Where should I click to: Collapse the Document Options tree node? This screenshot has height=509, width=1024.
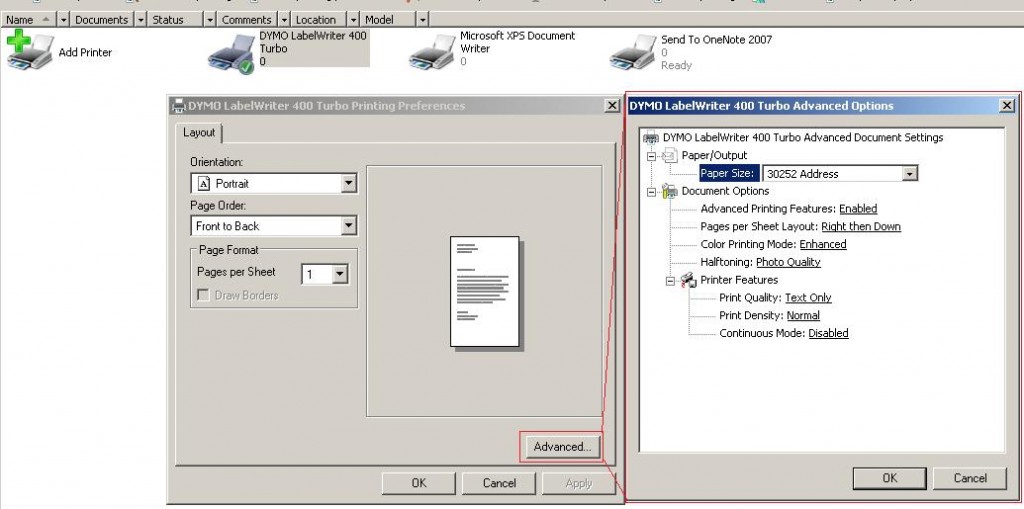coord(651,192)
